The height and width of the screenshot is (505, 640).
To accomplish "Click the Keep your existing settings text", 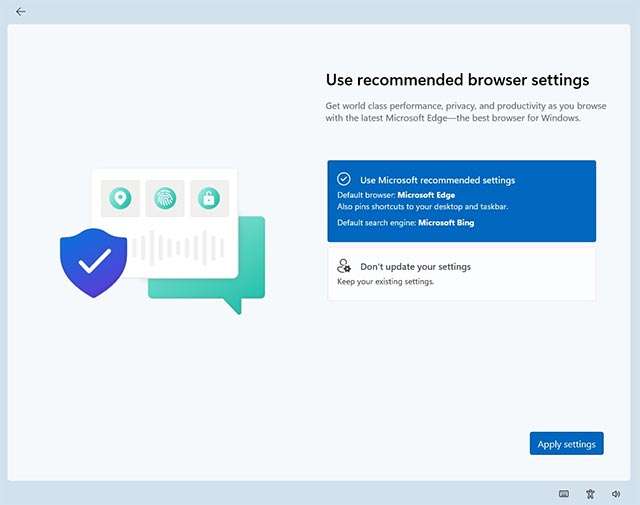I will [x=385, y=282].
